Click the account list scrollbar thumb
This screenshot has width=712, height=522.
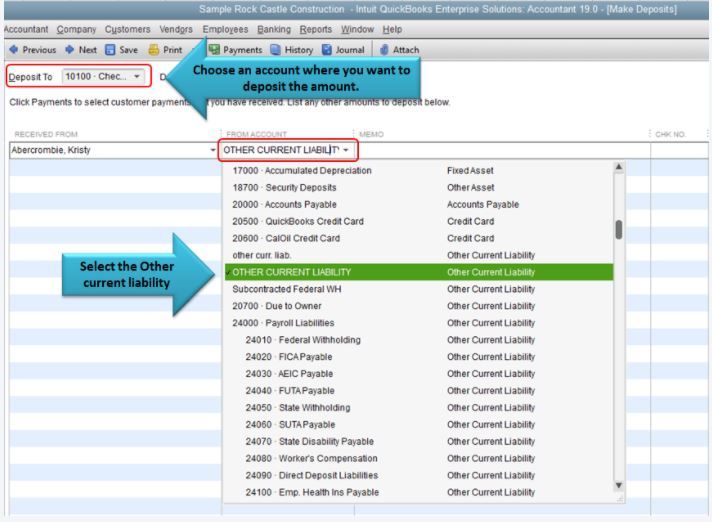[x=618, y=230]
